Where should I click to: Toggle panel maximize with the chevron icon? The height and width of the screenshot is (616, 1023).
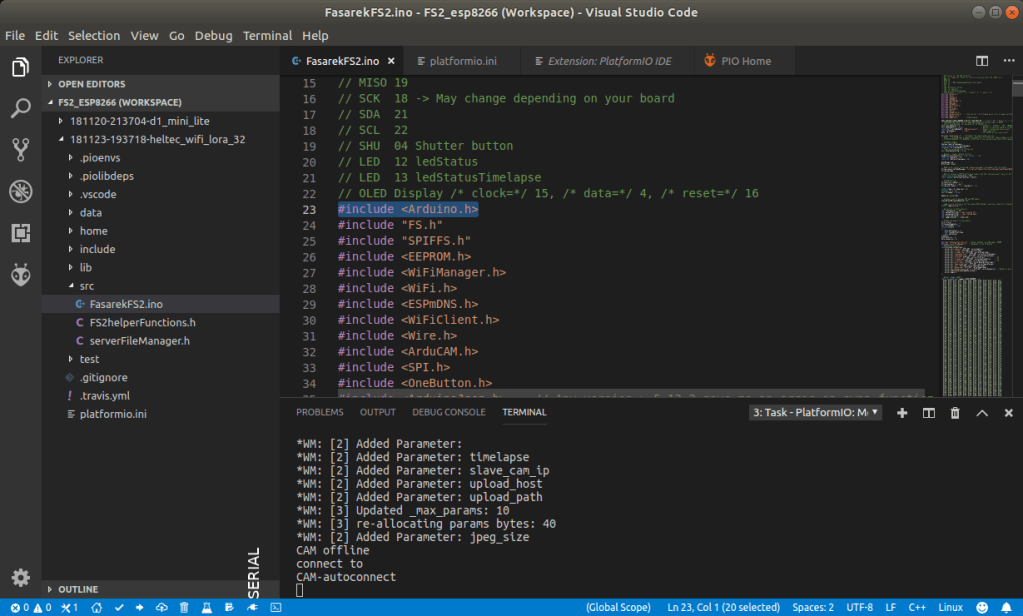coord(981,412)
